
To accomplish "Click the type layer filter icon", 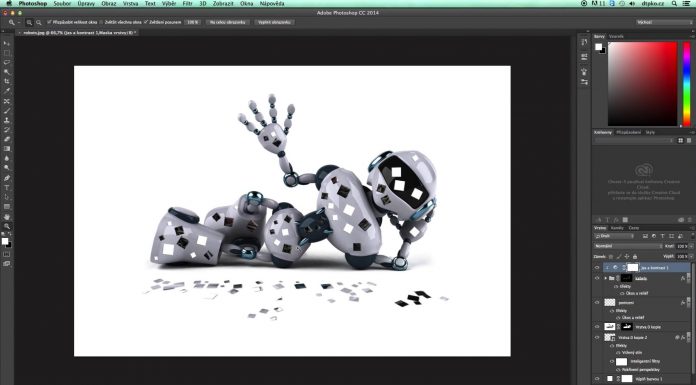I will point(662,236).
